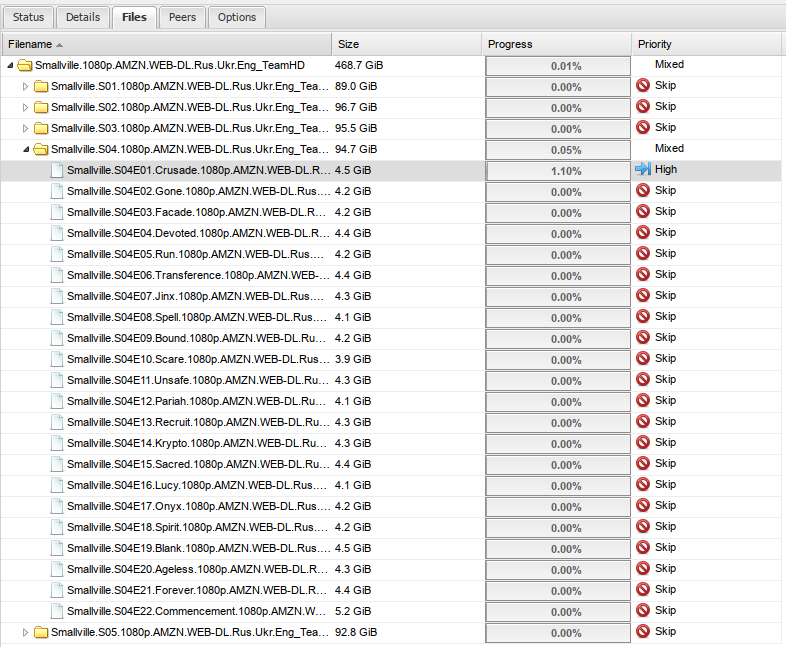Click the 0.05% progress bar of S04 folder
Image resolution: width=786 pixels, height=647 pixels.
(558, 150)
